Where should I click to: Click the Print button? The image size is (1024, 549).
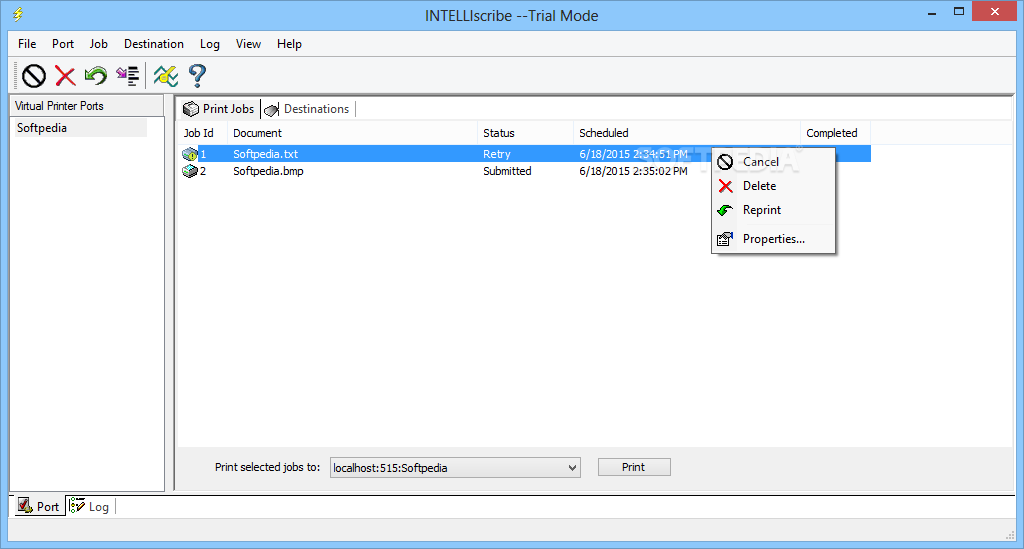(634, 467)
